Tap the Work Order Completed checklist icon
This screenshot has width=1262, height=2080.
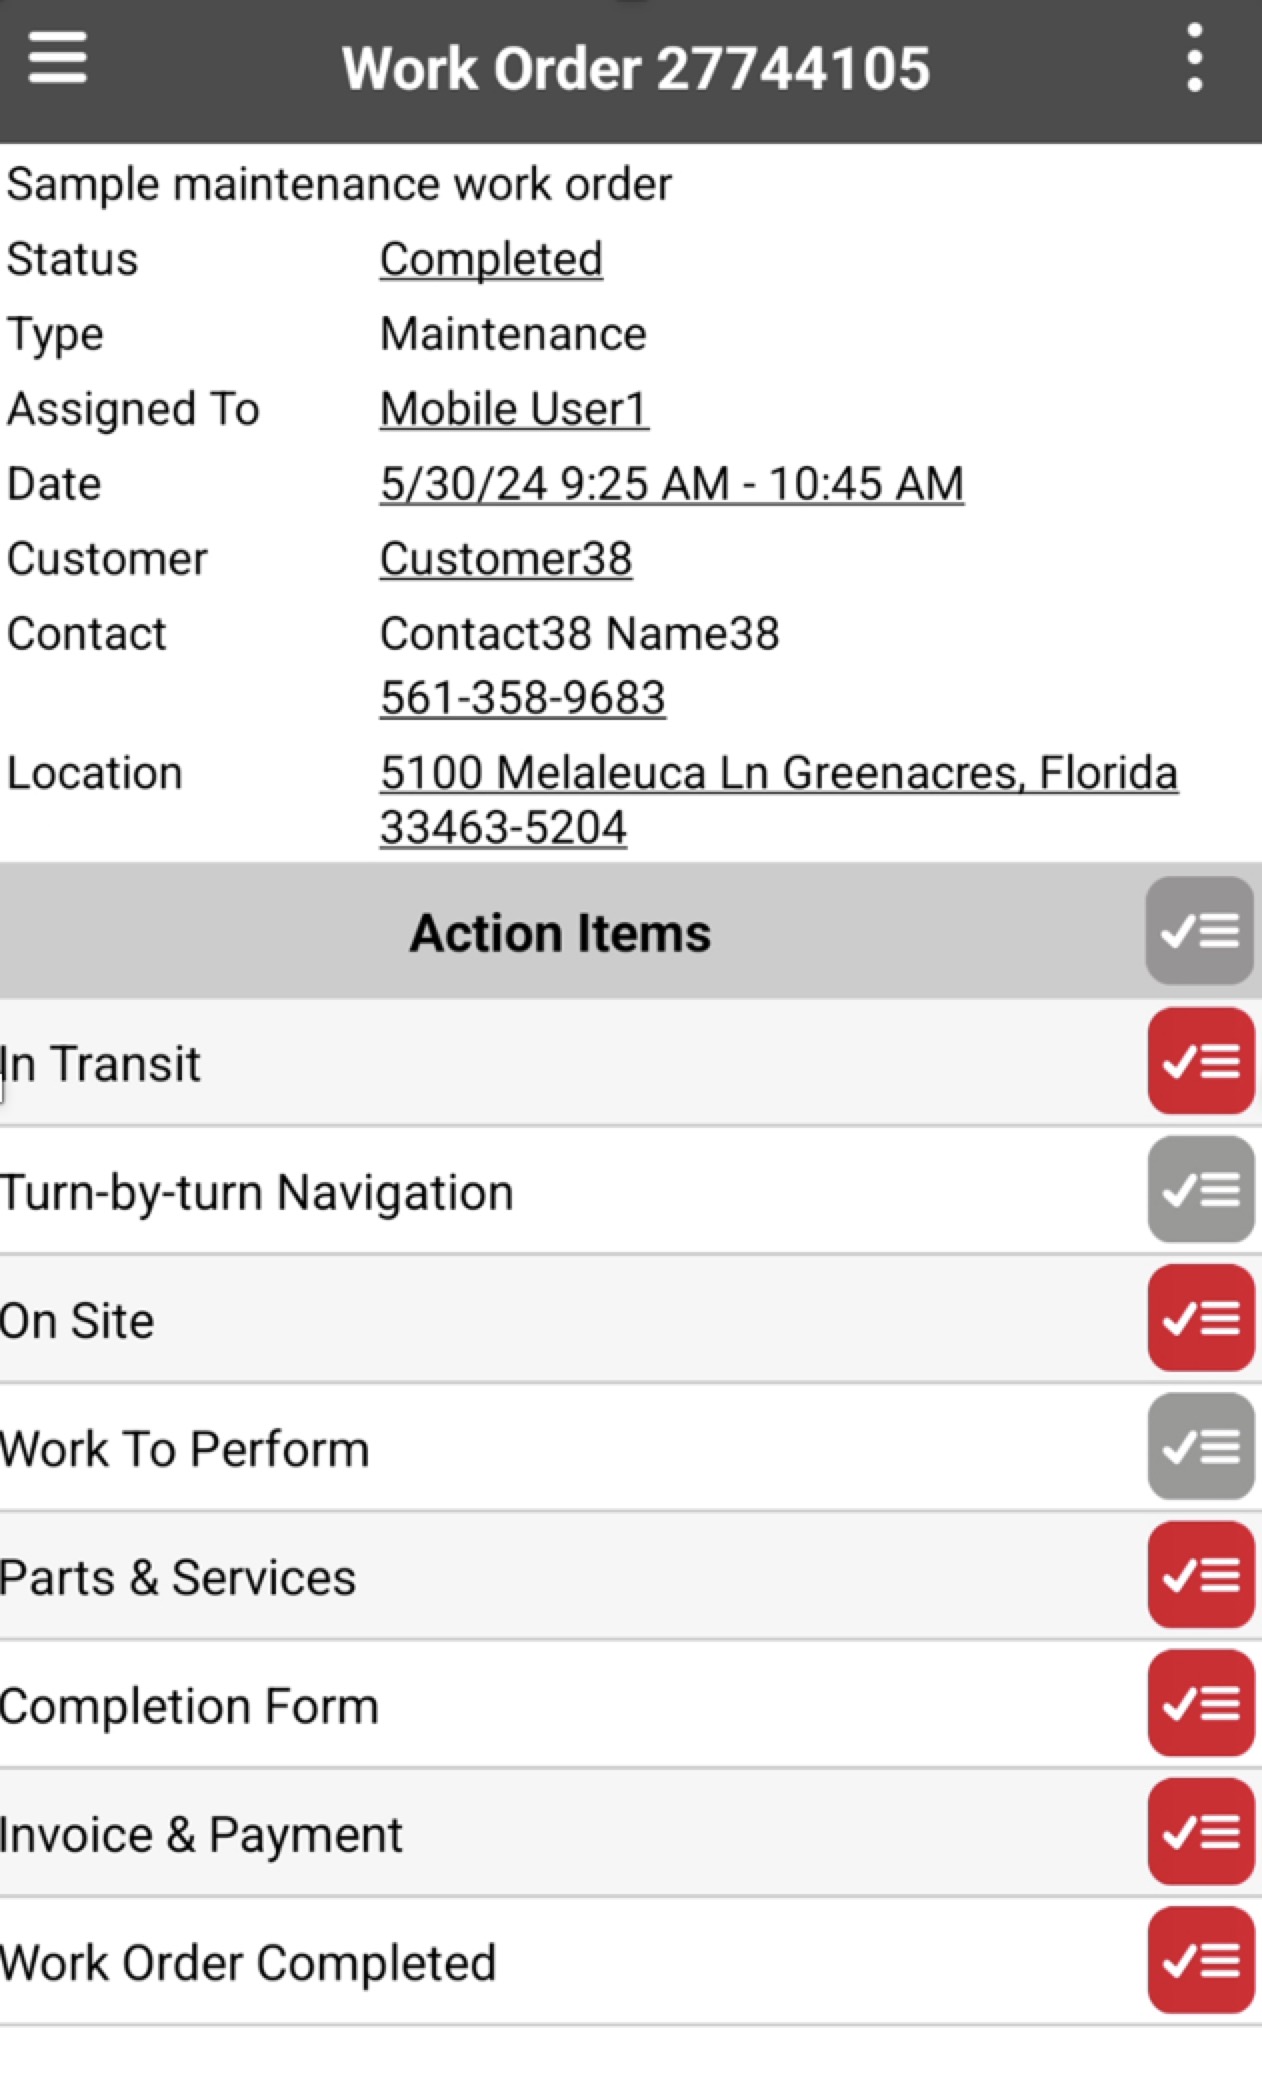click(1200, 1960)
